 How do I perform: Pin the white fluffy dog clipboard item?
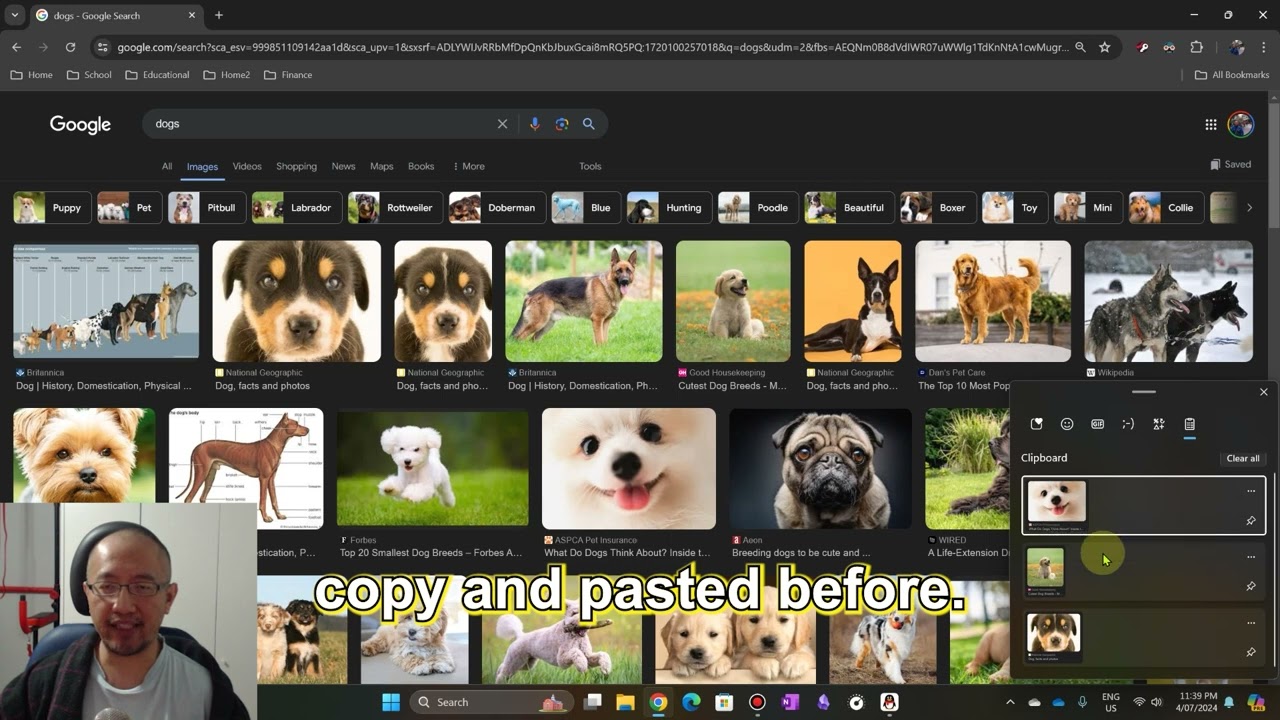click(1251, 521)
